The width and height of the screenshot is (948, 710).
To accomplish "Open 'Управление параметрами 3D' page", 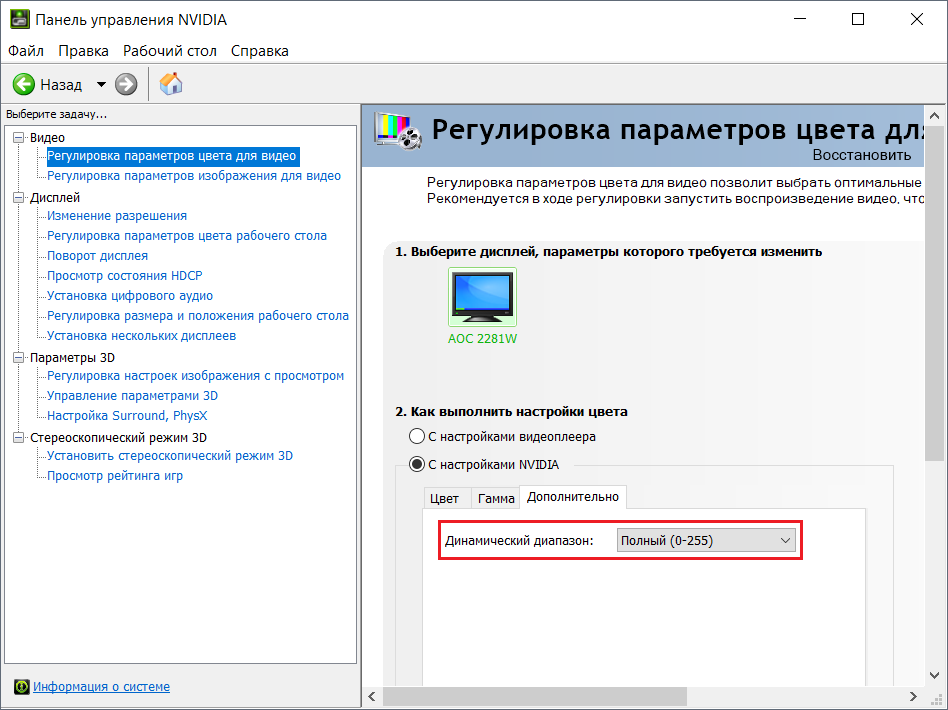I will 132,396.
